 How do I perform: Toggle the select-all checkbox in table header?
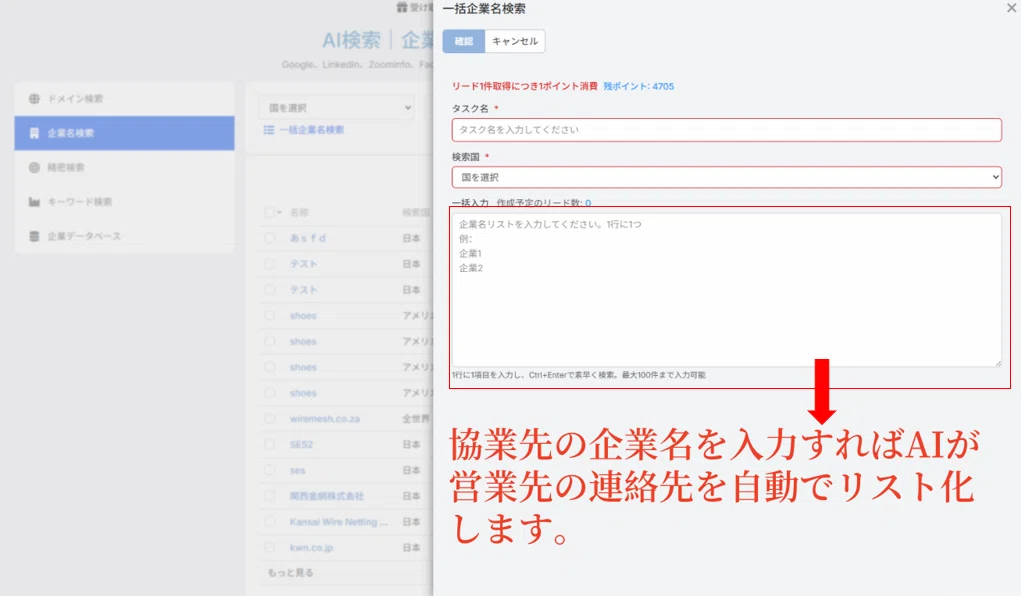point(269,212)
